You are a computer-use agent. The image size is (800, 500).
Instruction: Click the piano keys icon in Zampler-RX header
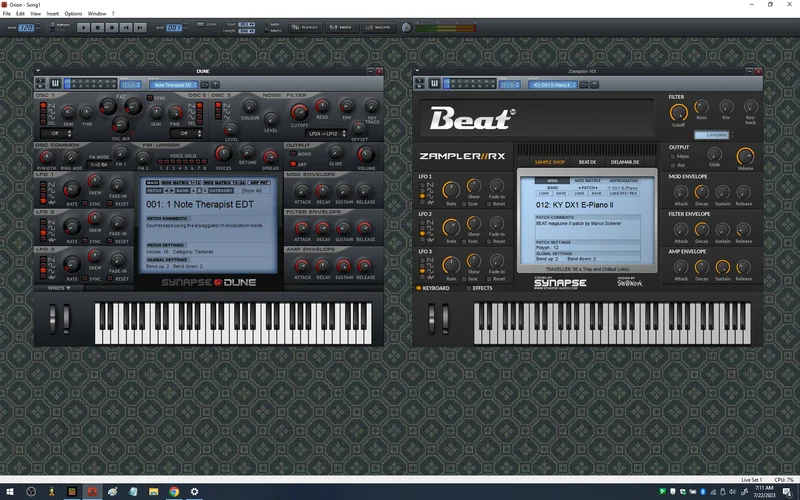[x=434, y=85]
